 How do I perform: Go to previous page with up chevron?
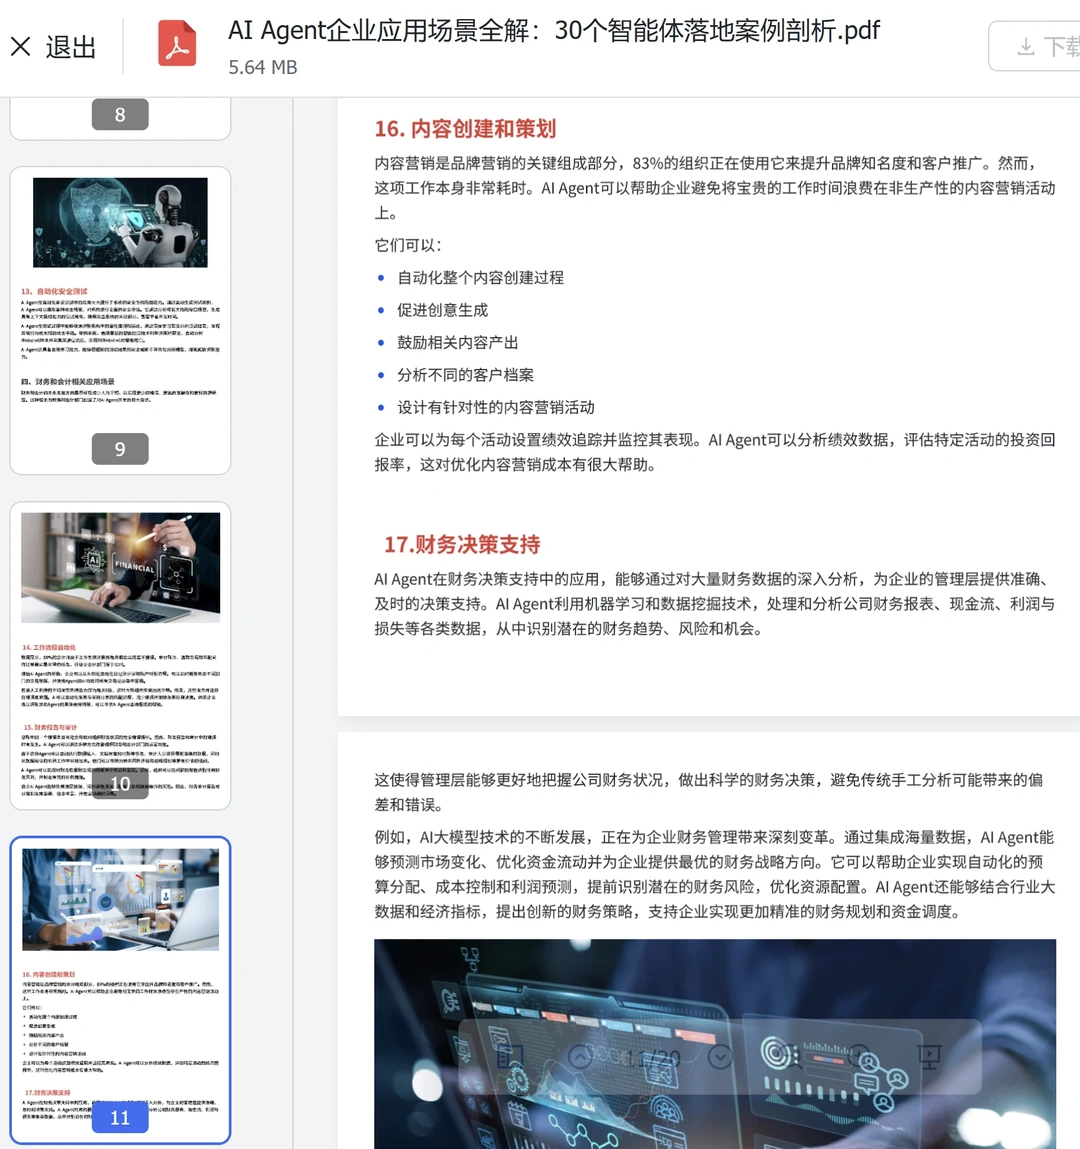pyautogui.click(x=580, y=1057)
